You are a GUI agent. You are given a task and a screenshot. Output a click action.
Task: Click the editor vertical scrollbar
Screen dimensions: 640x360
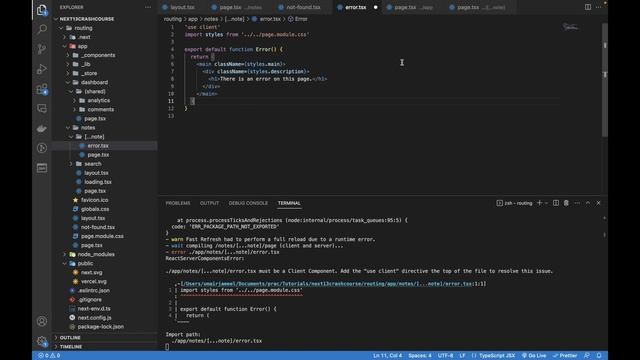point(605,80)
